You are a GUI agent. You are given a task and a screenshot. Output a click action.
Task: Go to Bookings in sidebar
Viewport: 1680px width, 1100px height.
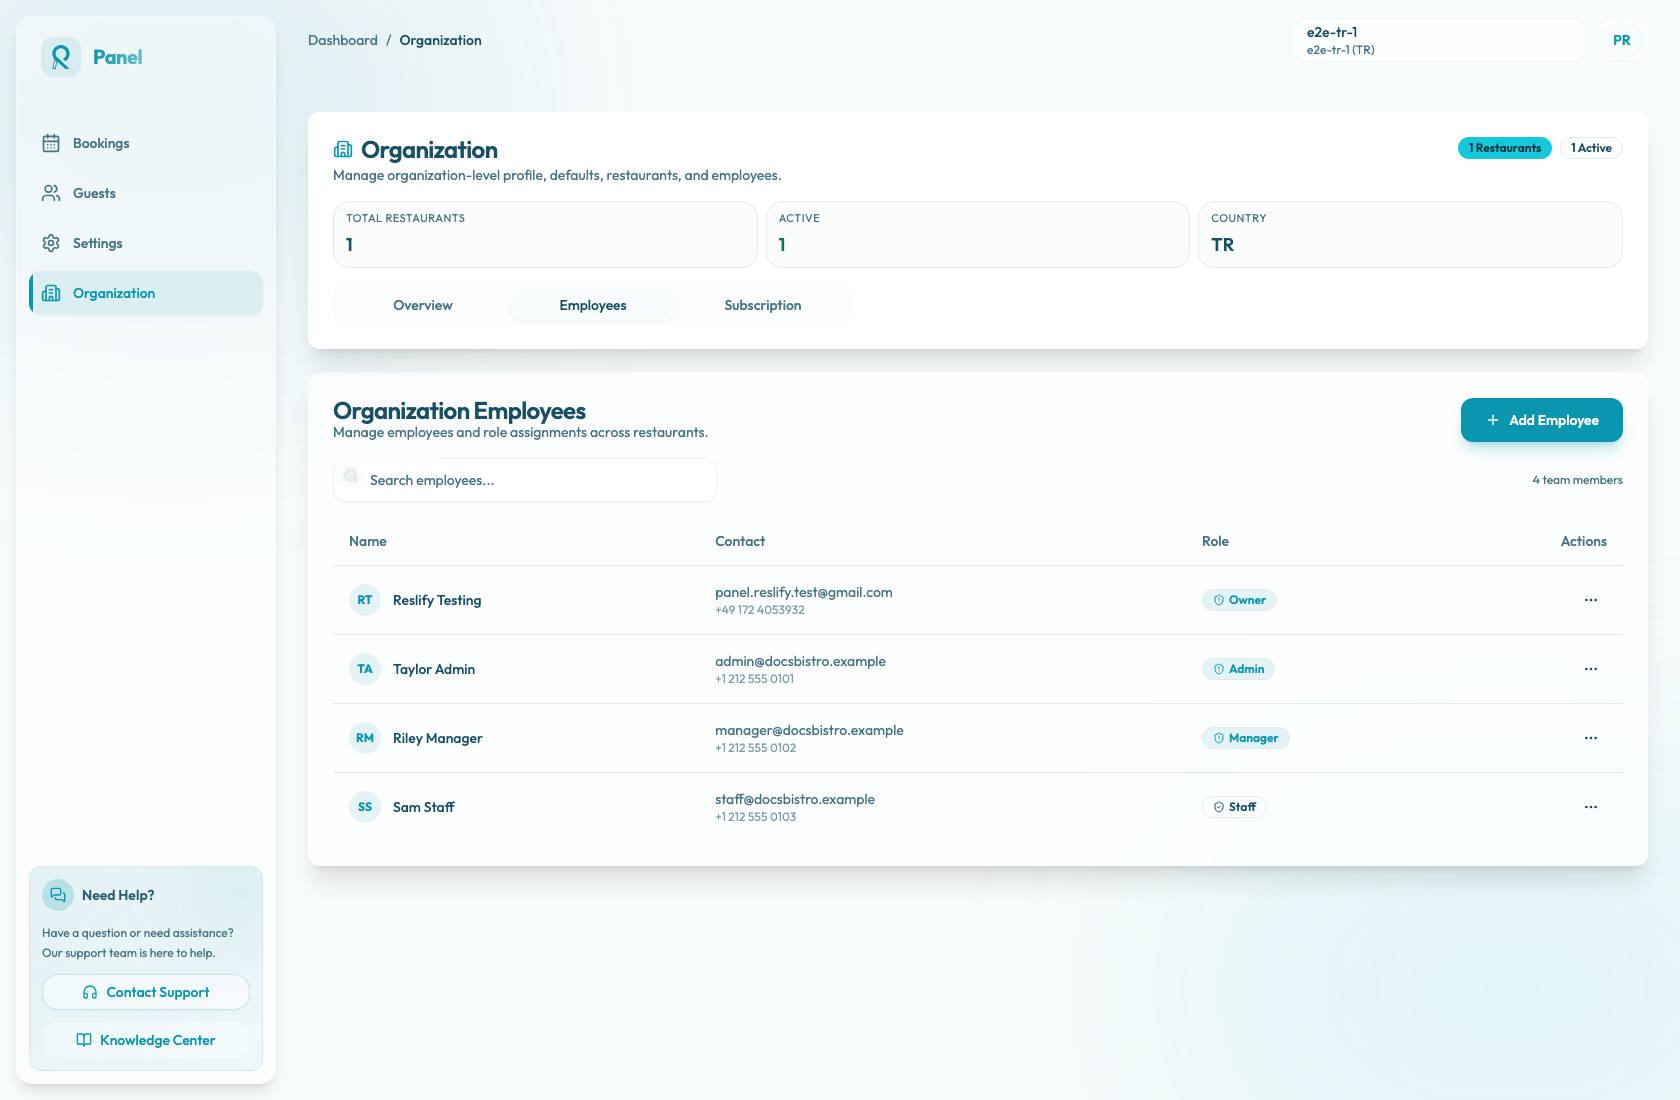(x=146, y=143)
